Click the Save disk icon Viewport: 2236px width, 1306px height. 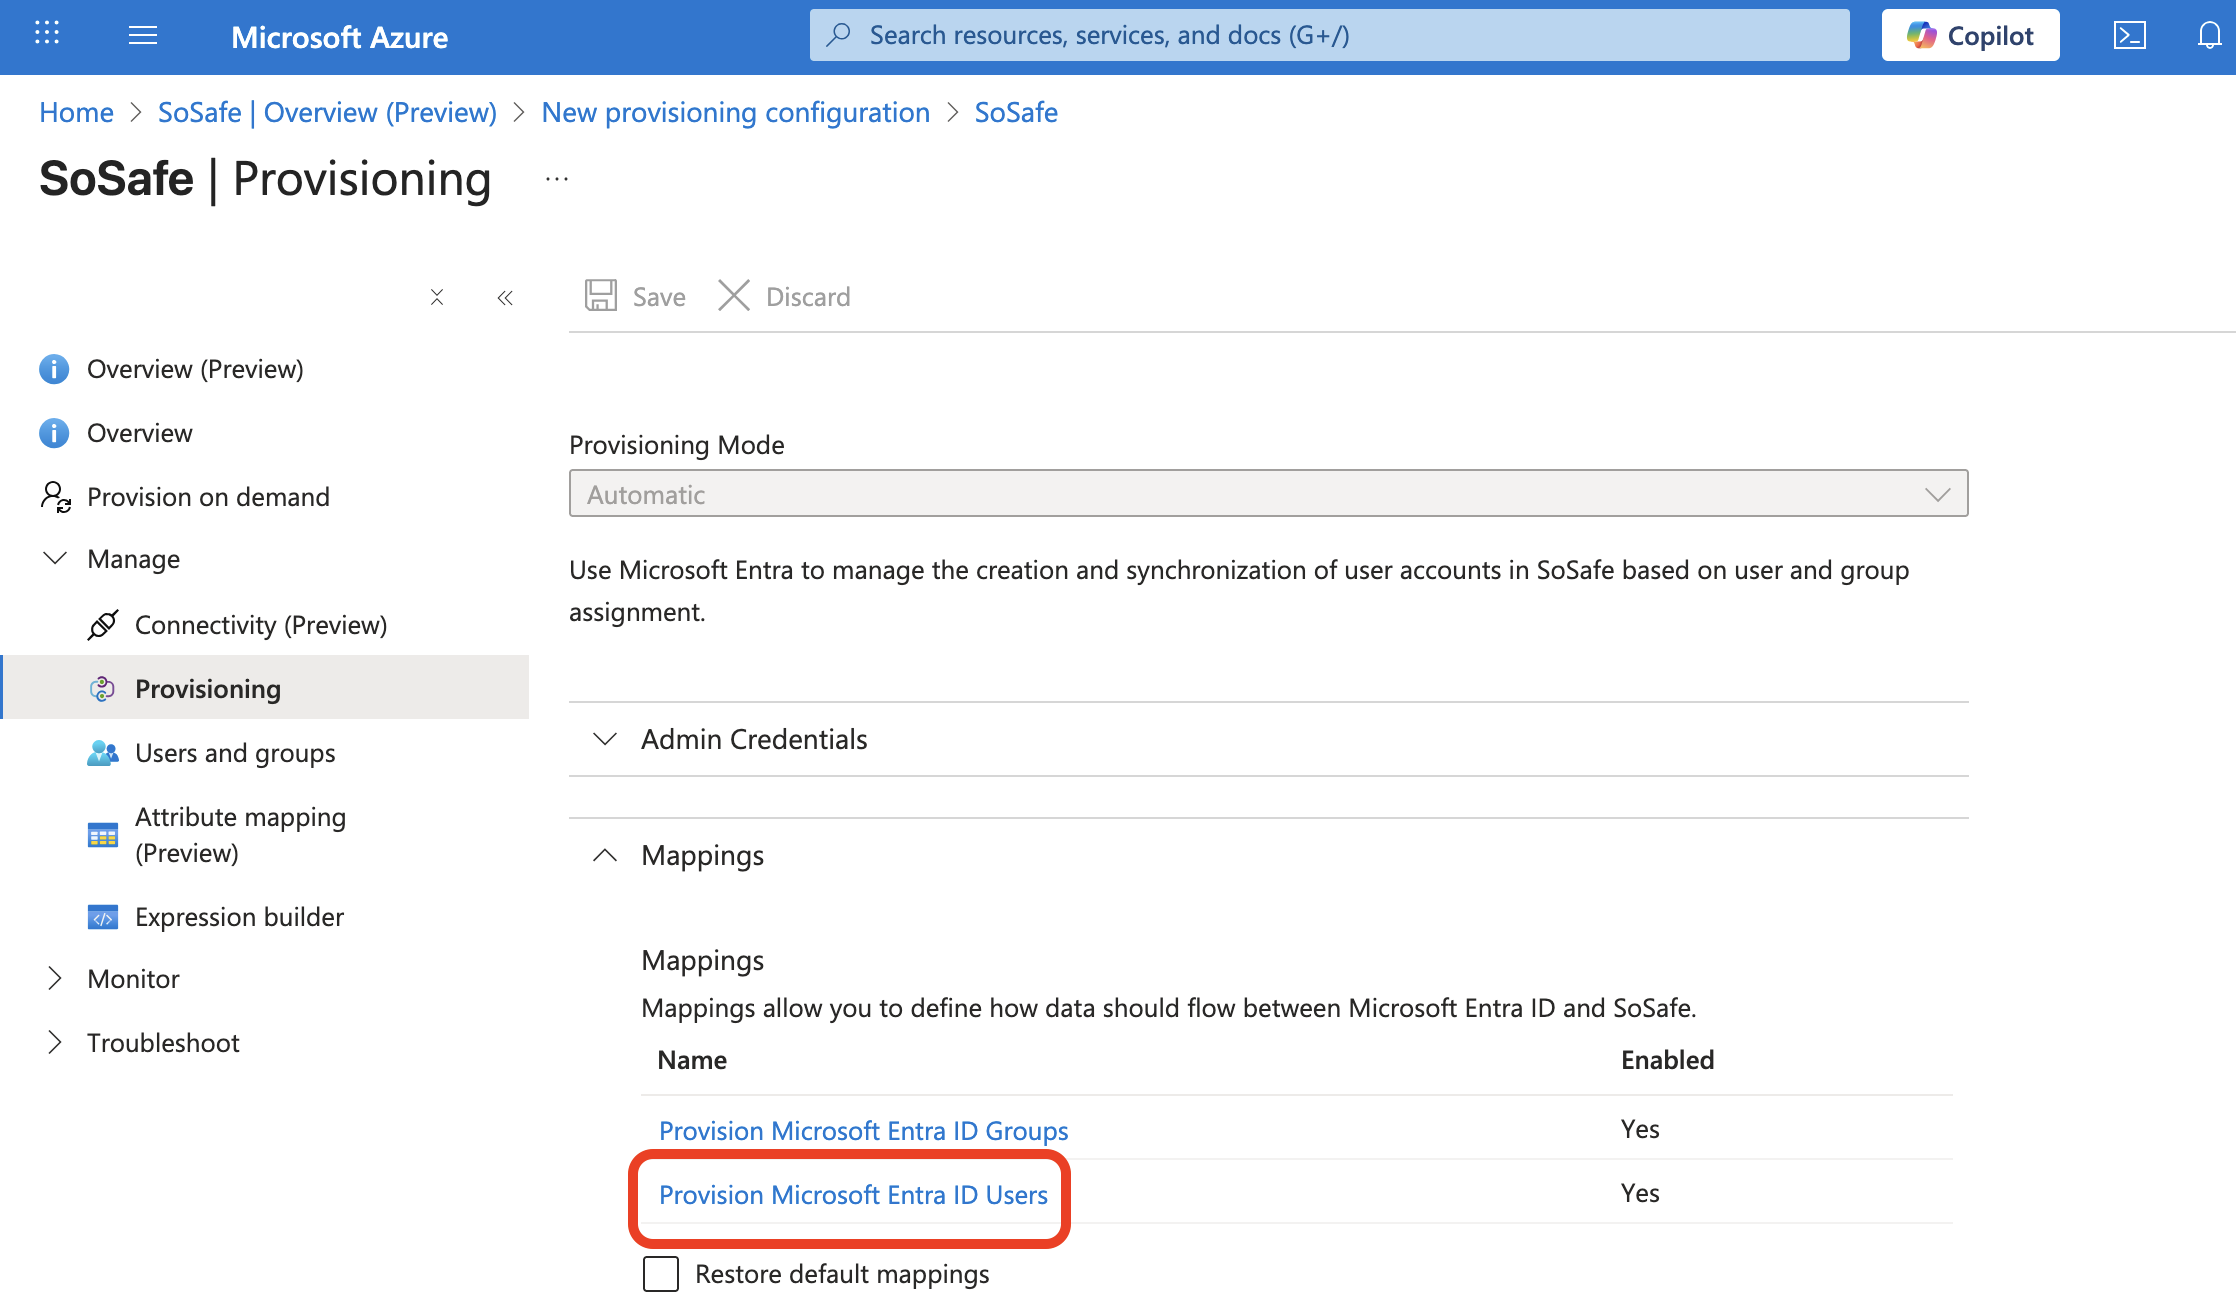click(601, 296)
